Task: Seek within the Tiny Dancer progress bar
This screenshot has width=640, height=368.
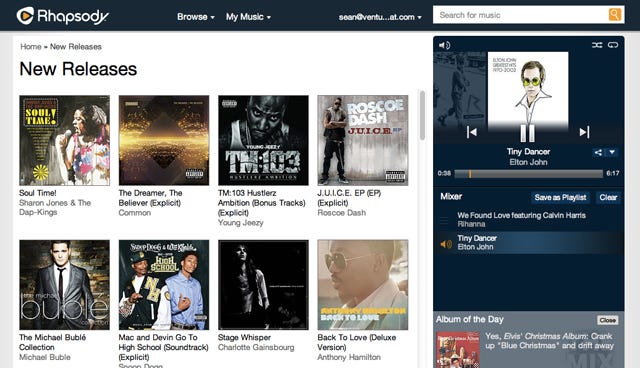Action: pyautogui.click(x=529, y=174)
